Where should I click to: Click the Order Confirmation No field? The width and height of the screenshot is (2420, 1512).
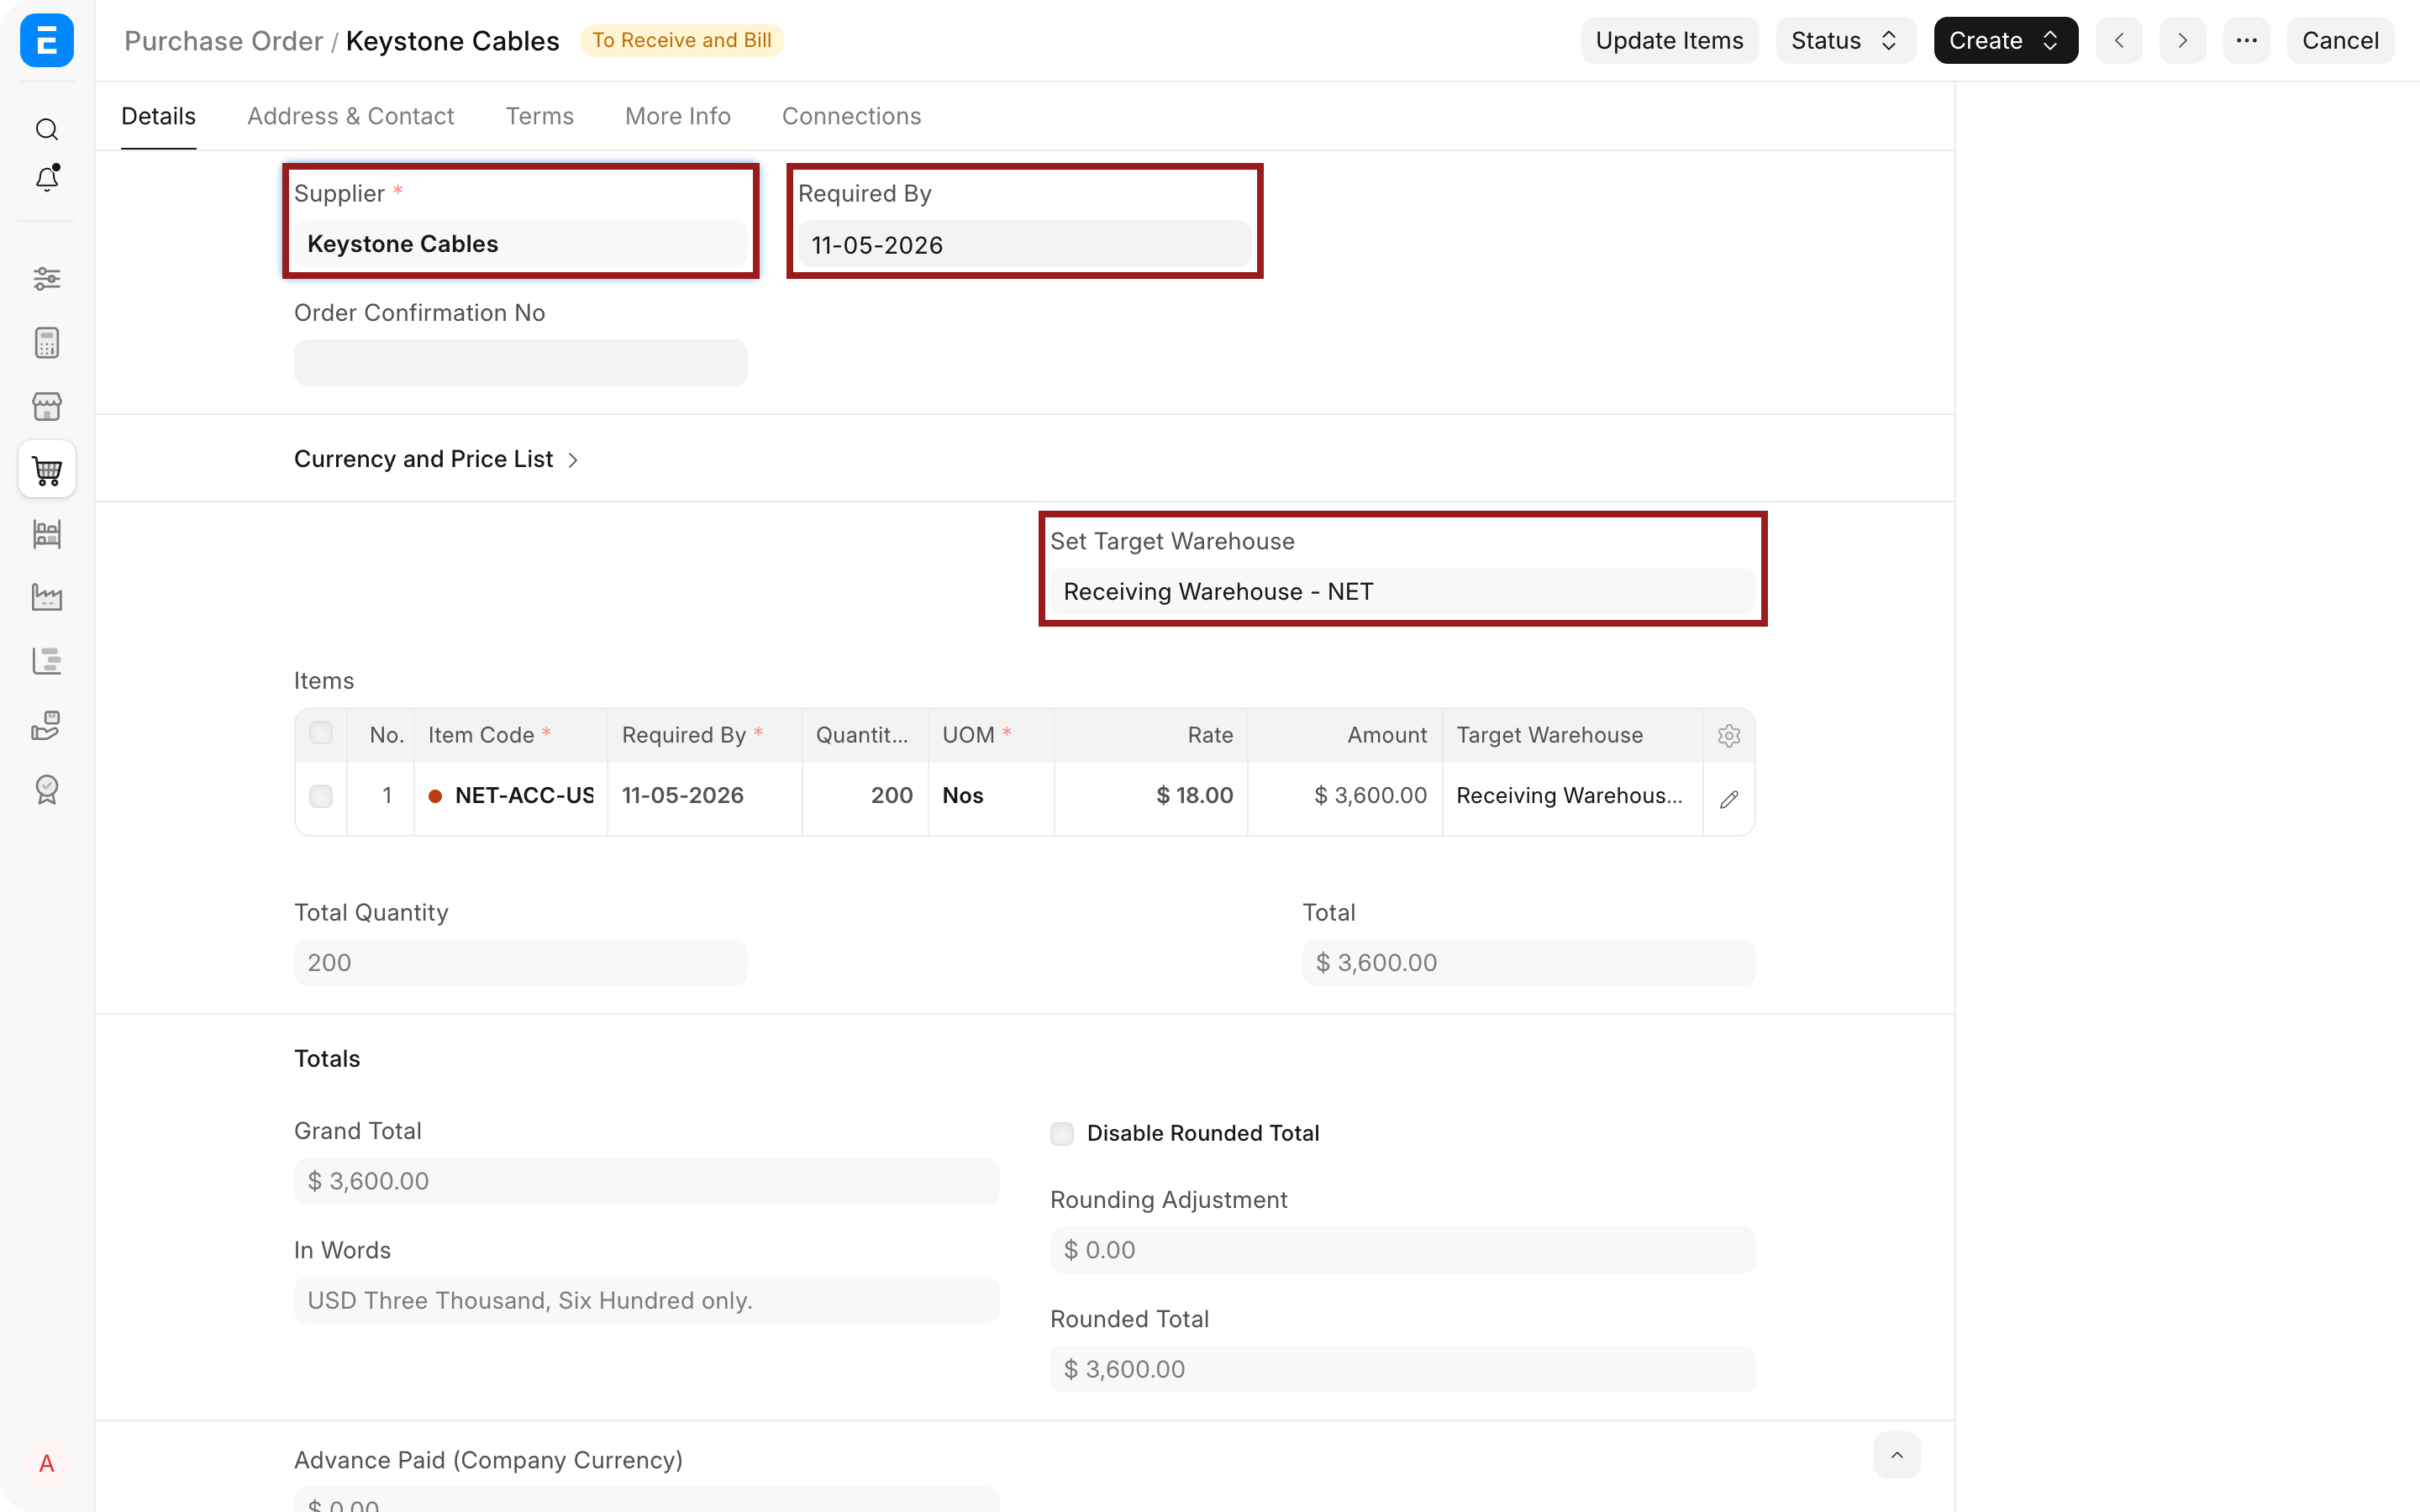click(520, 363)
